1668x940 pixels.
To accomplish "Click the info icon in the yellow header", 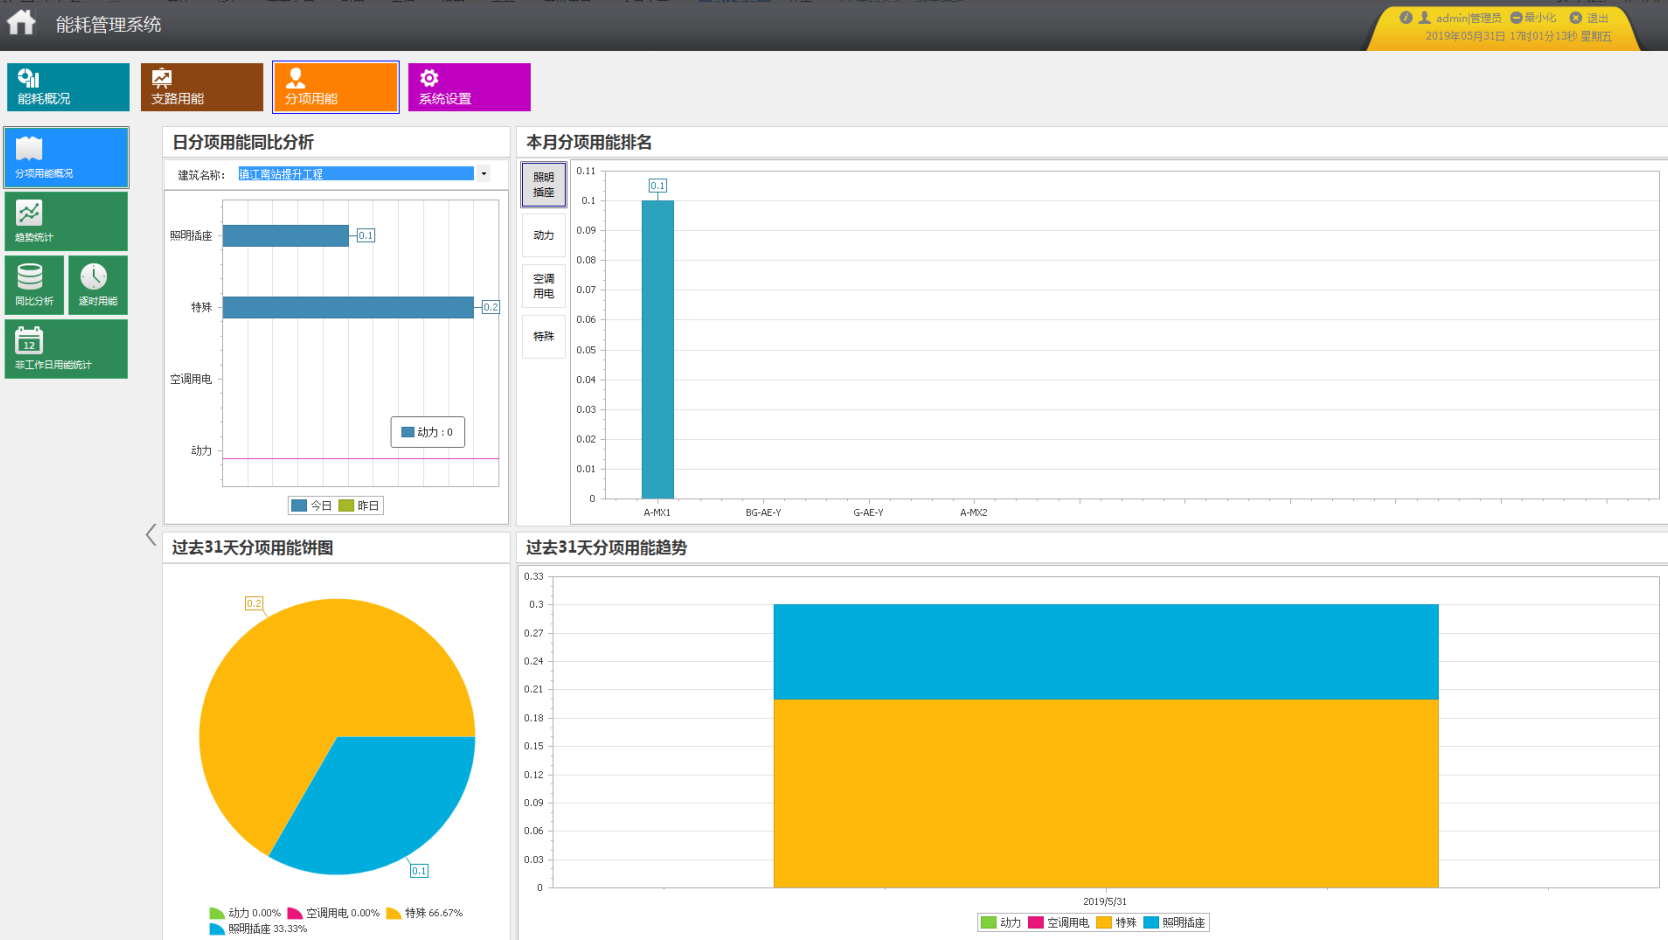I will click(x=1405, y=18).
